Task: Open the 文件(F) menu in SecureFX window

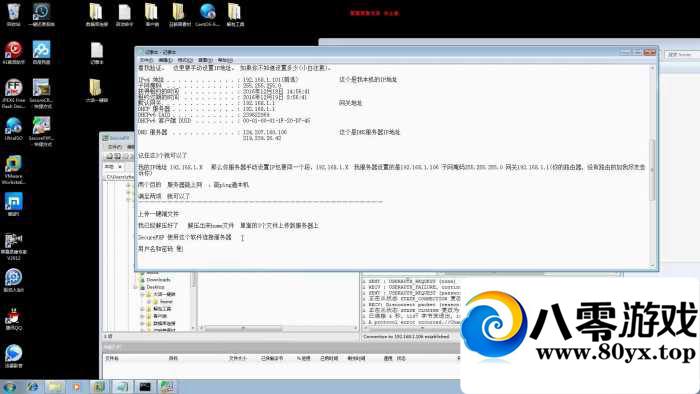Action: (115, 147)
